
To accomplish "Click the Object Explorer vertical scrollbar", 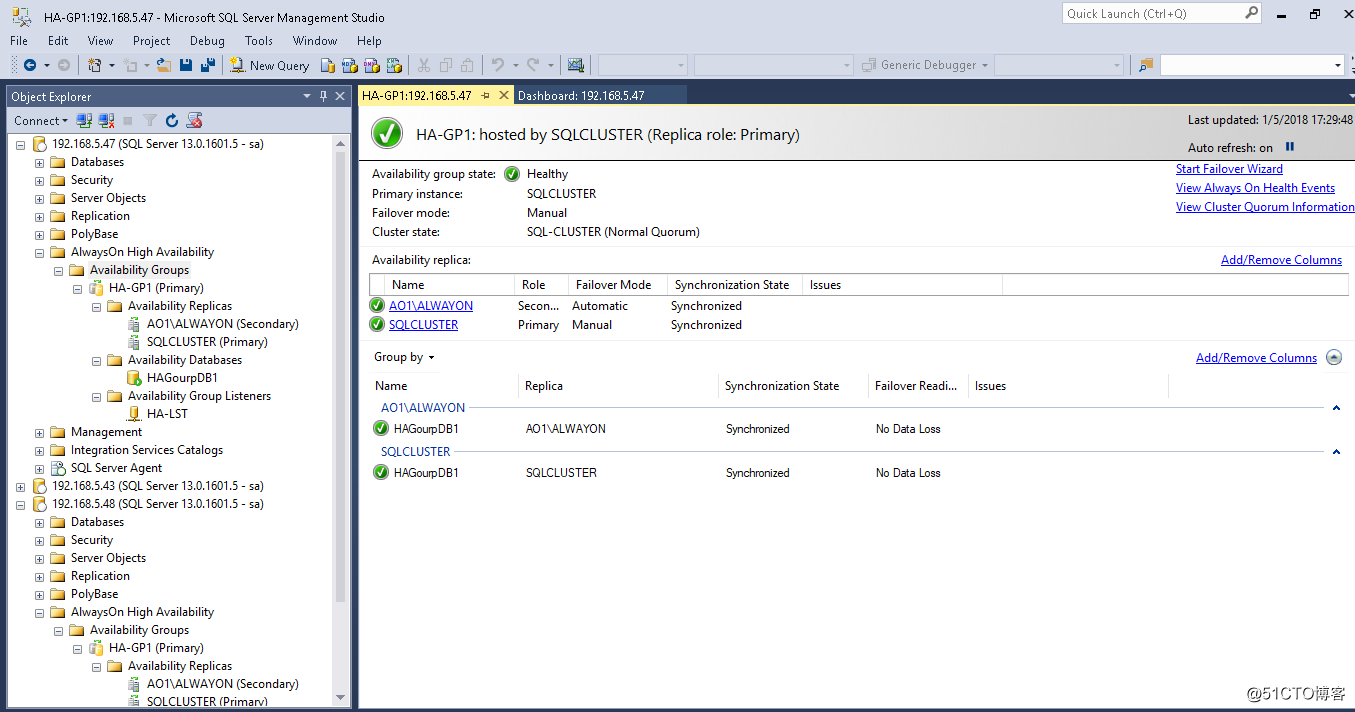I will [x=341, y=421].
